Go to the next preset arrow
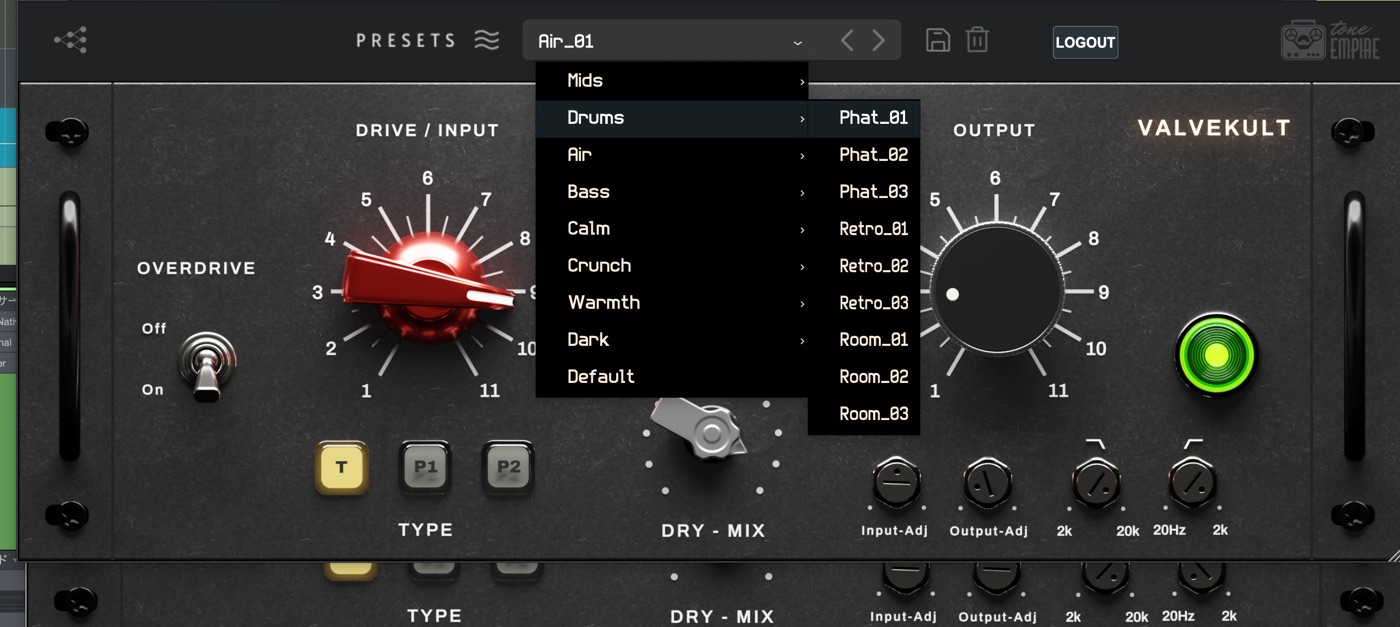The image size is (1400, 627). (x=879, y=41)
